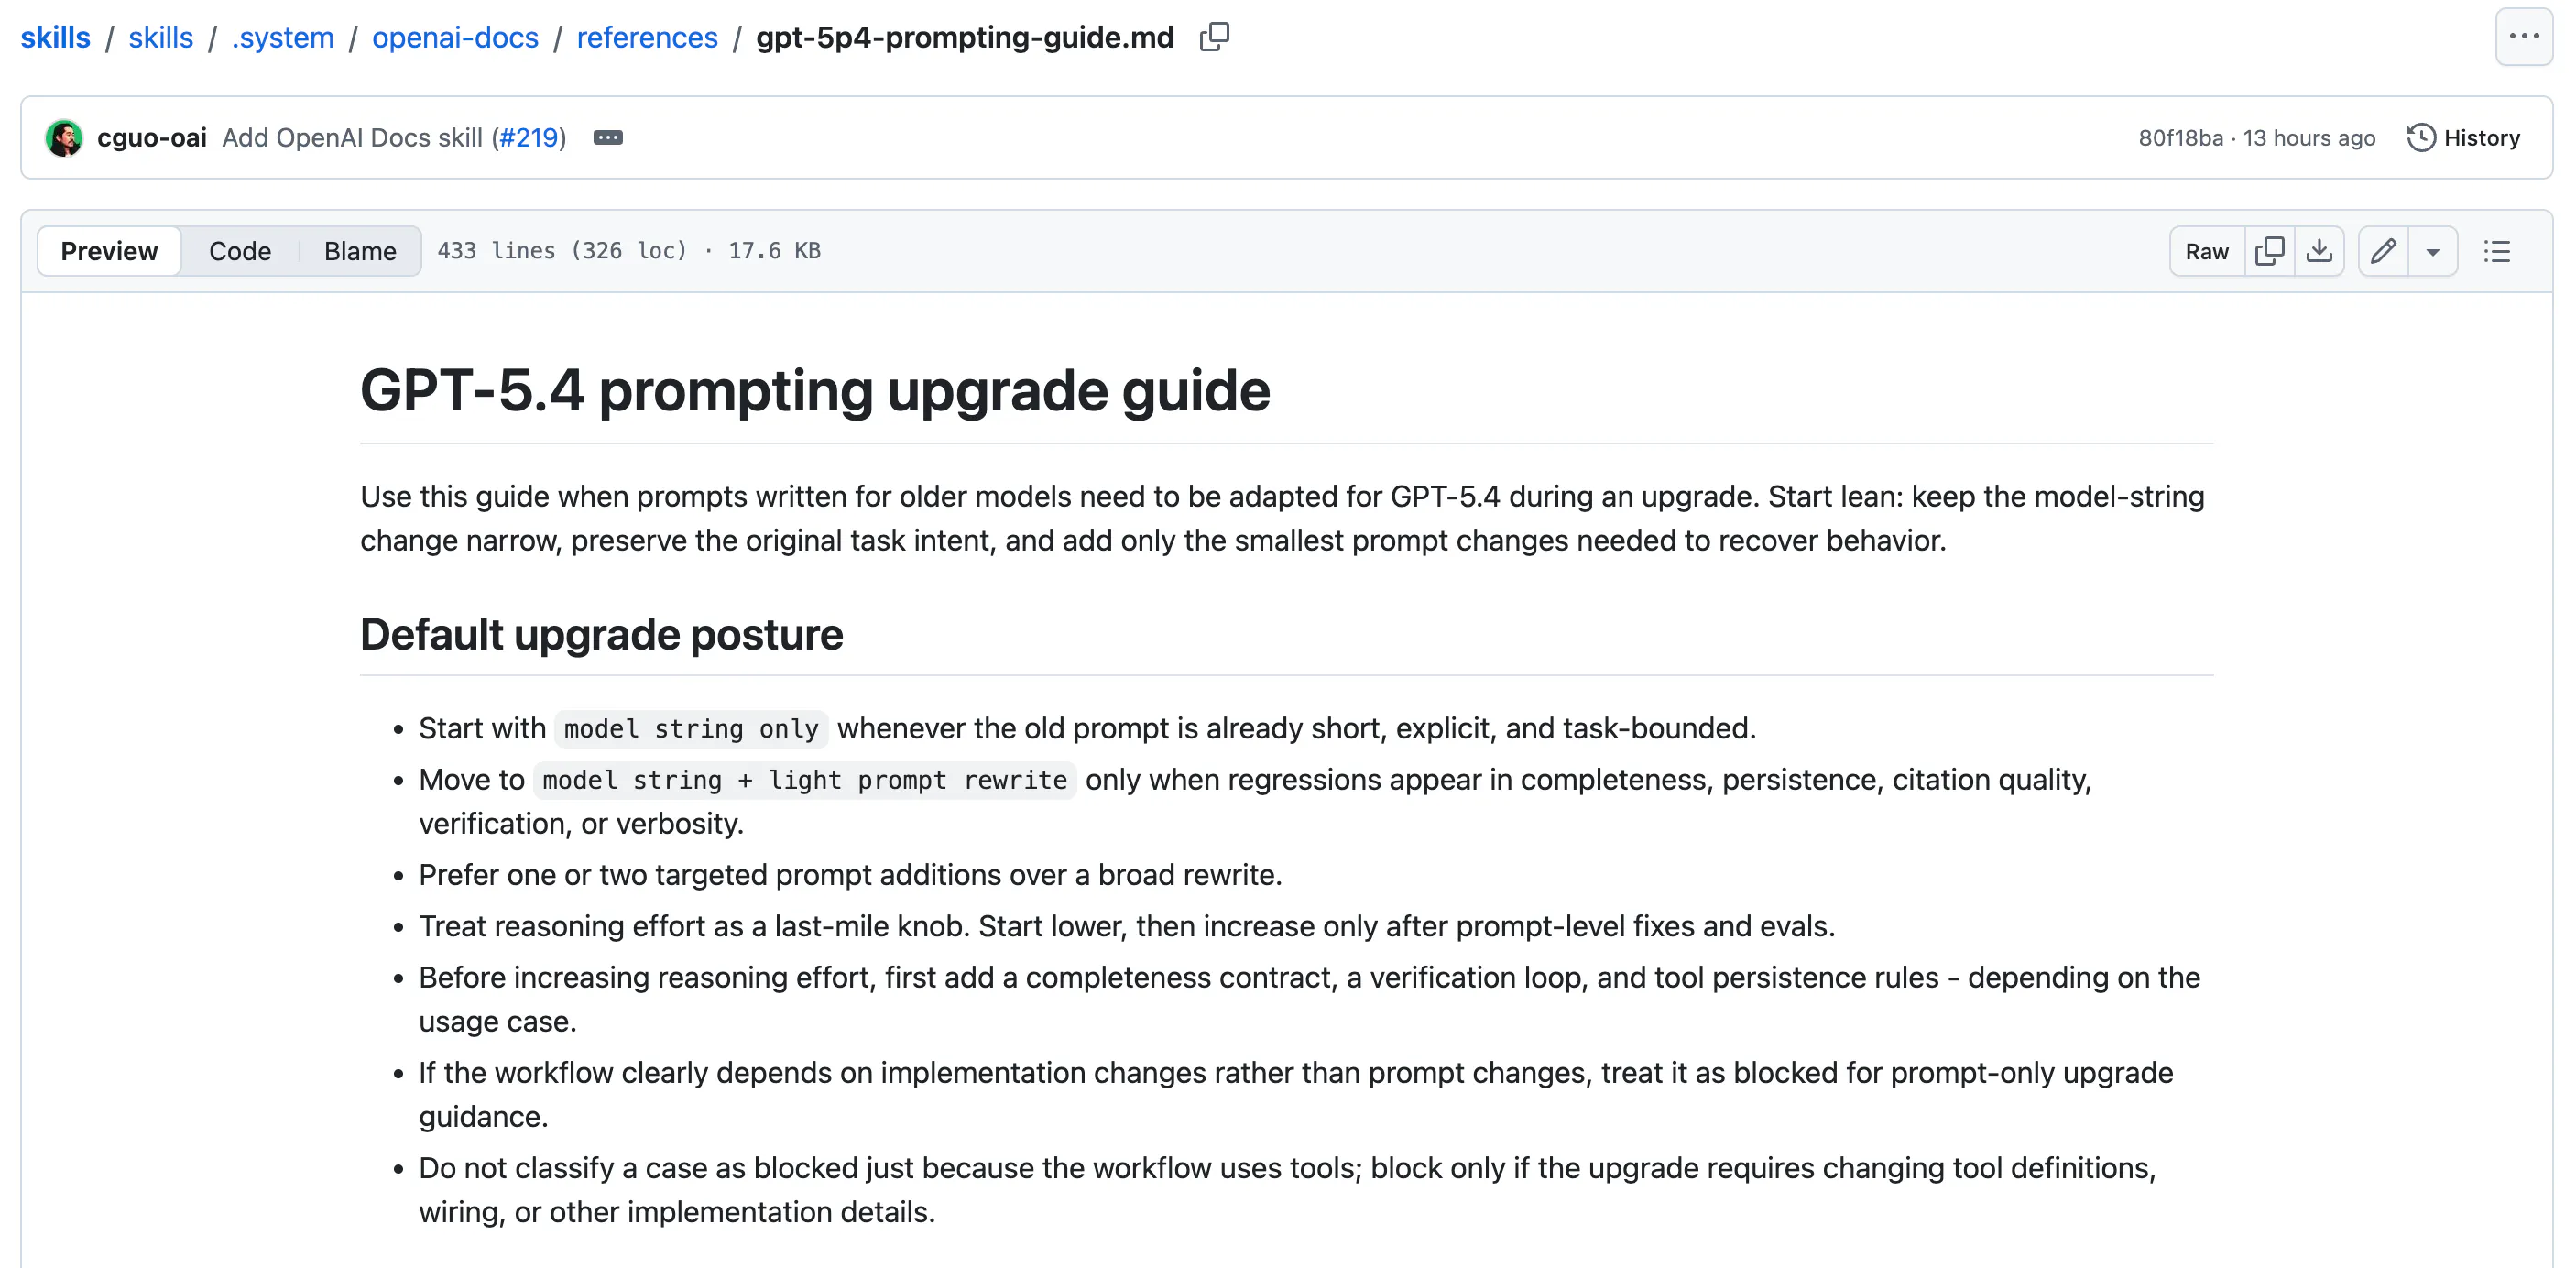Open pull request #219 link

click(529, 138)
